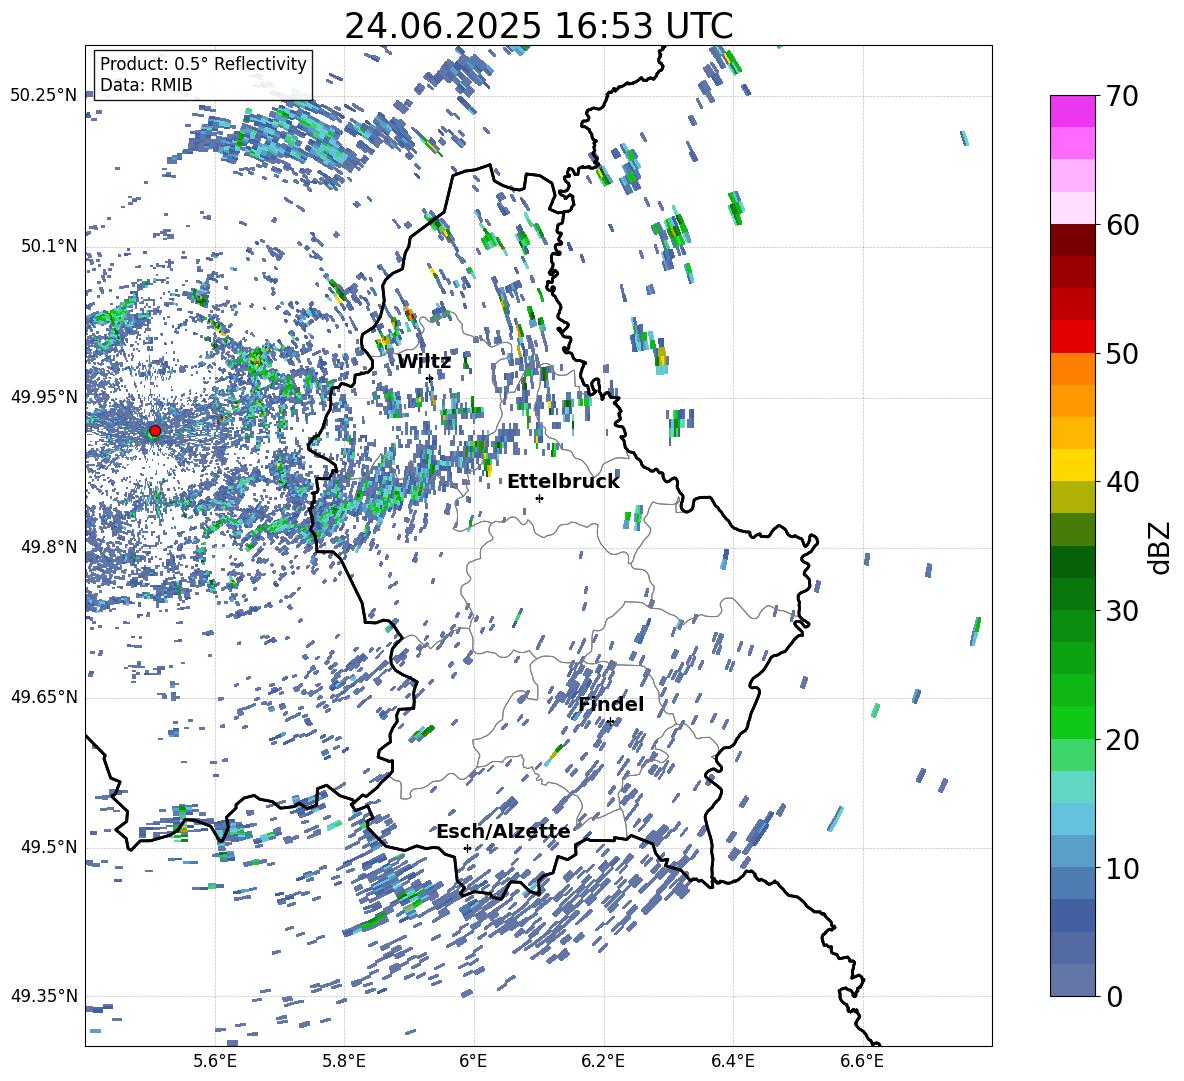Click the colorbar tick label 60
The image size is (1184, 1081).
click(1122, 225)
